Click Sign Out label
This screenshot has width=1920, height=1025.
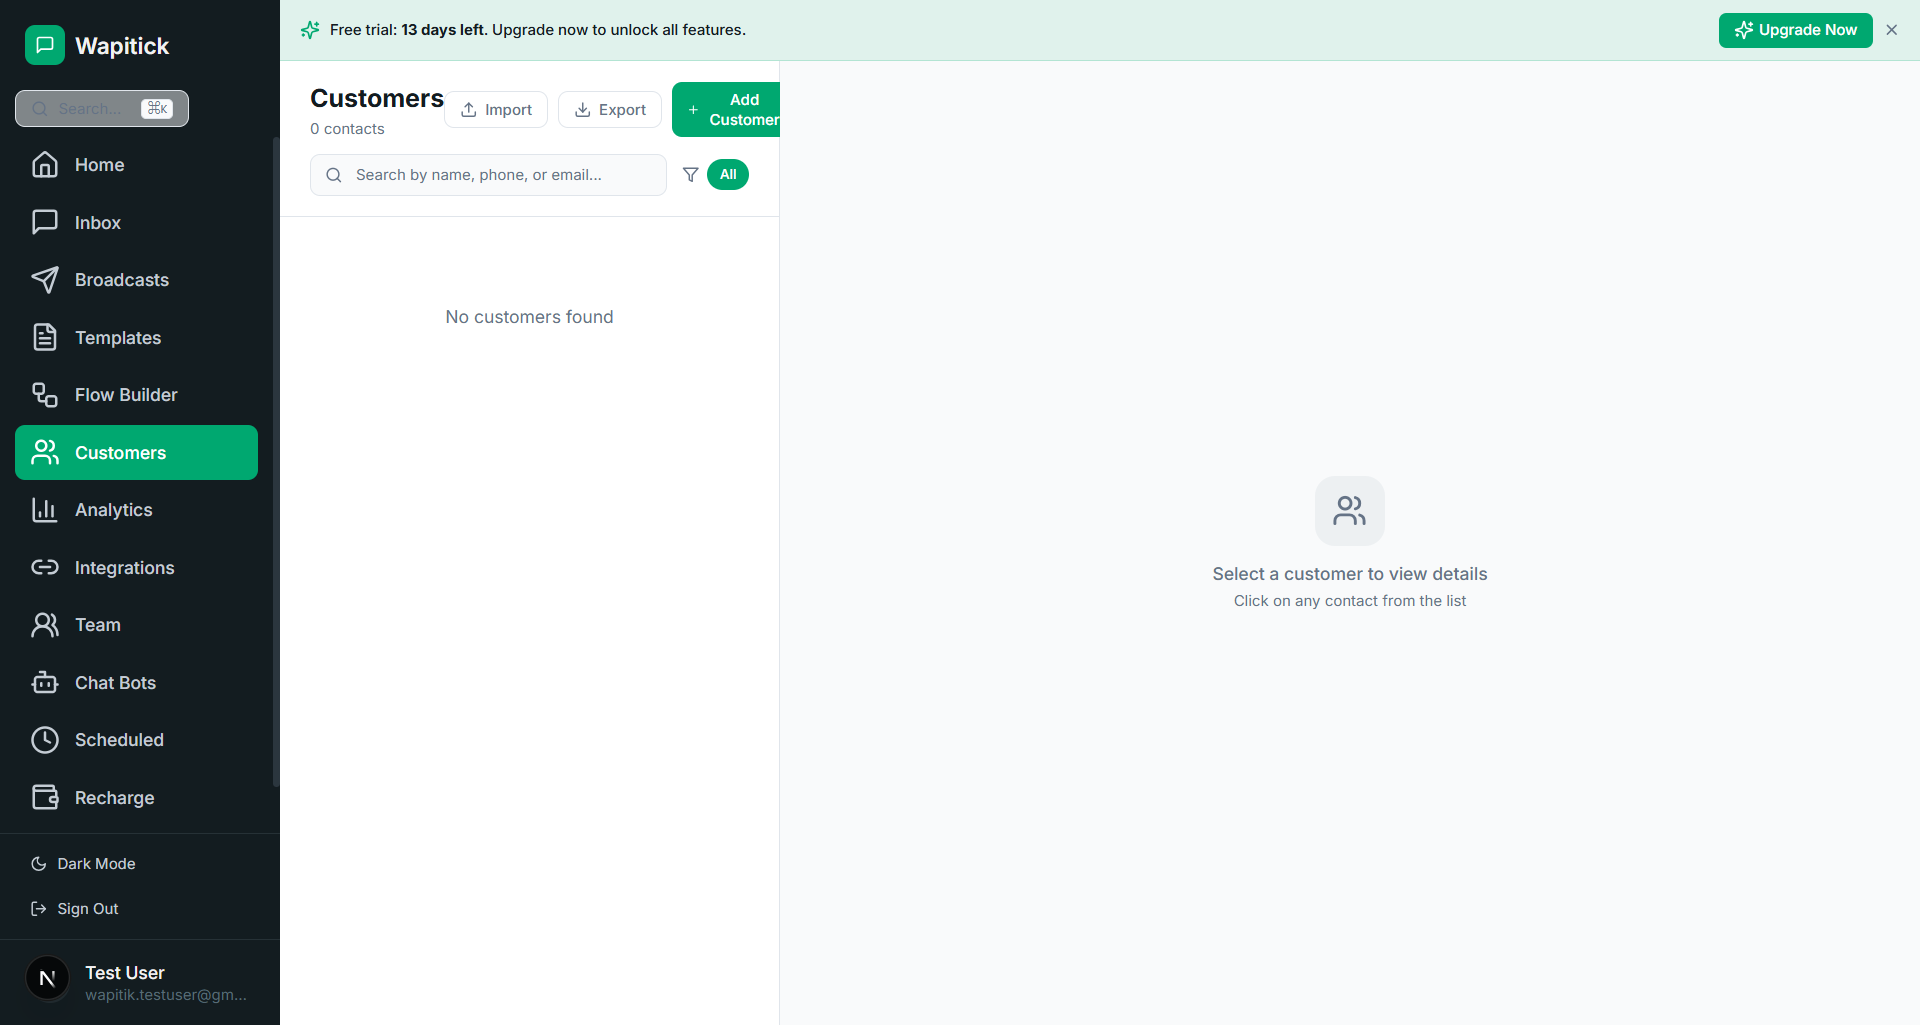pos(88,909)
